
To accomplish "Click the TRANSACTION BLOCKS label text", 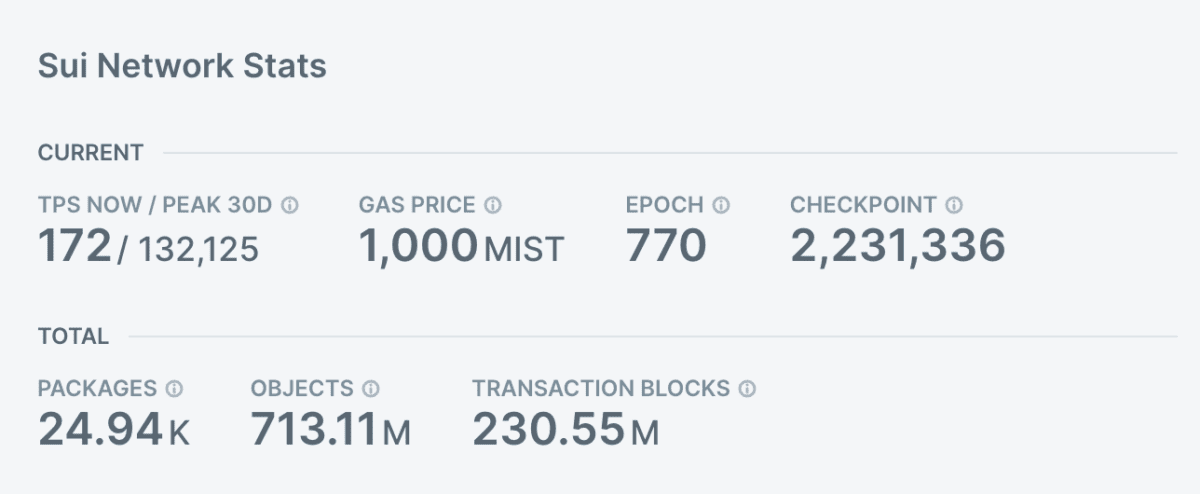I will [601, 388].
